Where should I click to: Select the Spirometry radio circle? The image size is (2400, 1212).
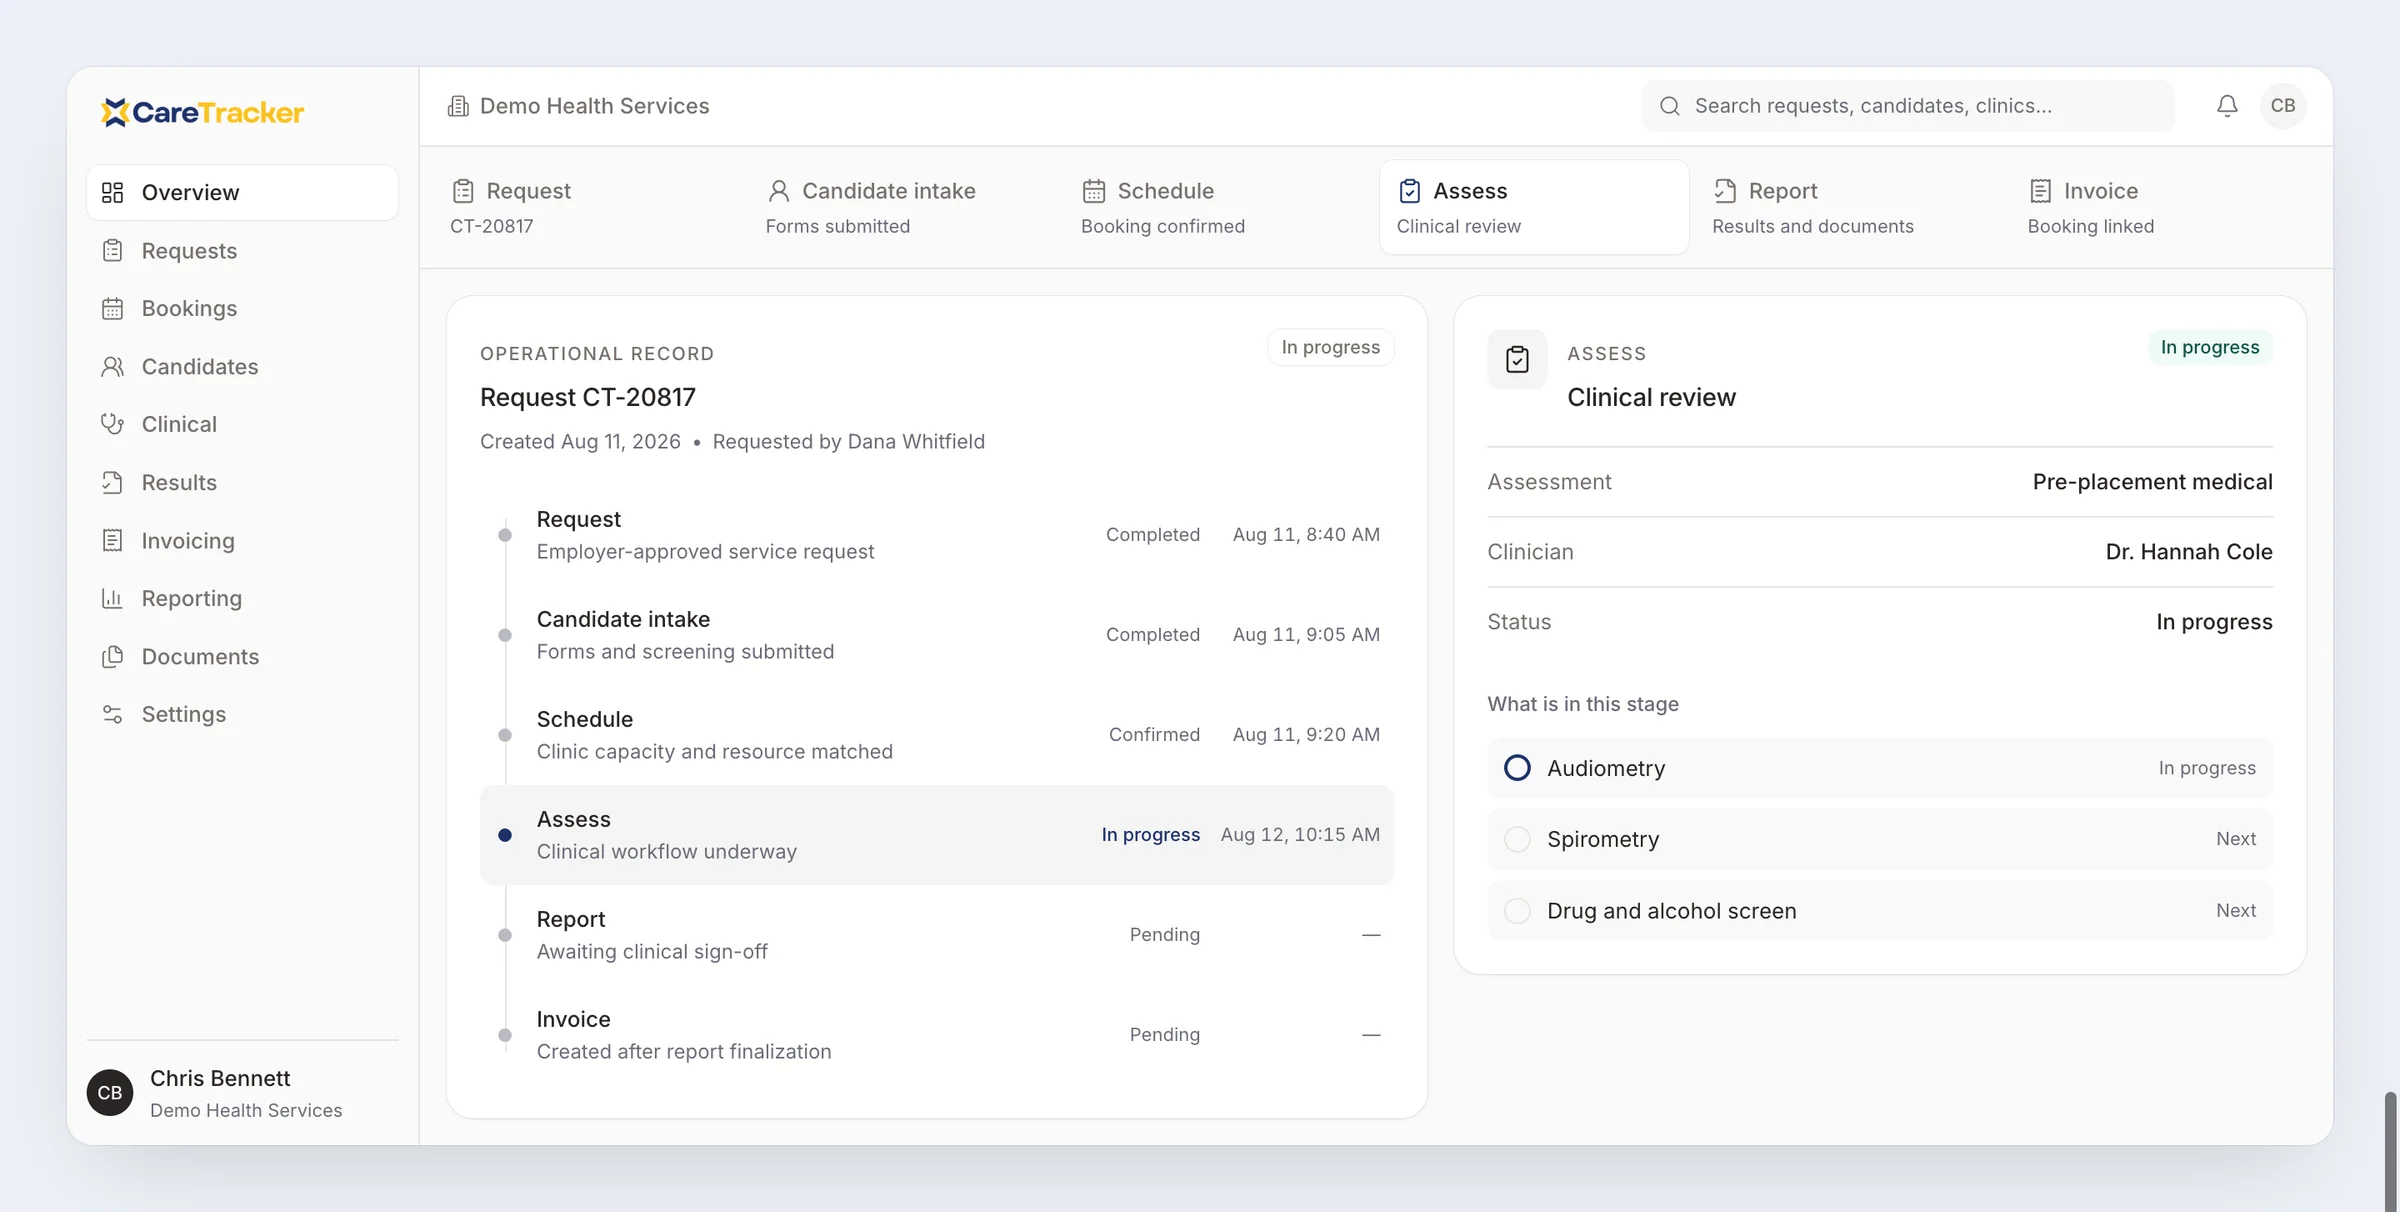coord(1517,839)
